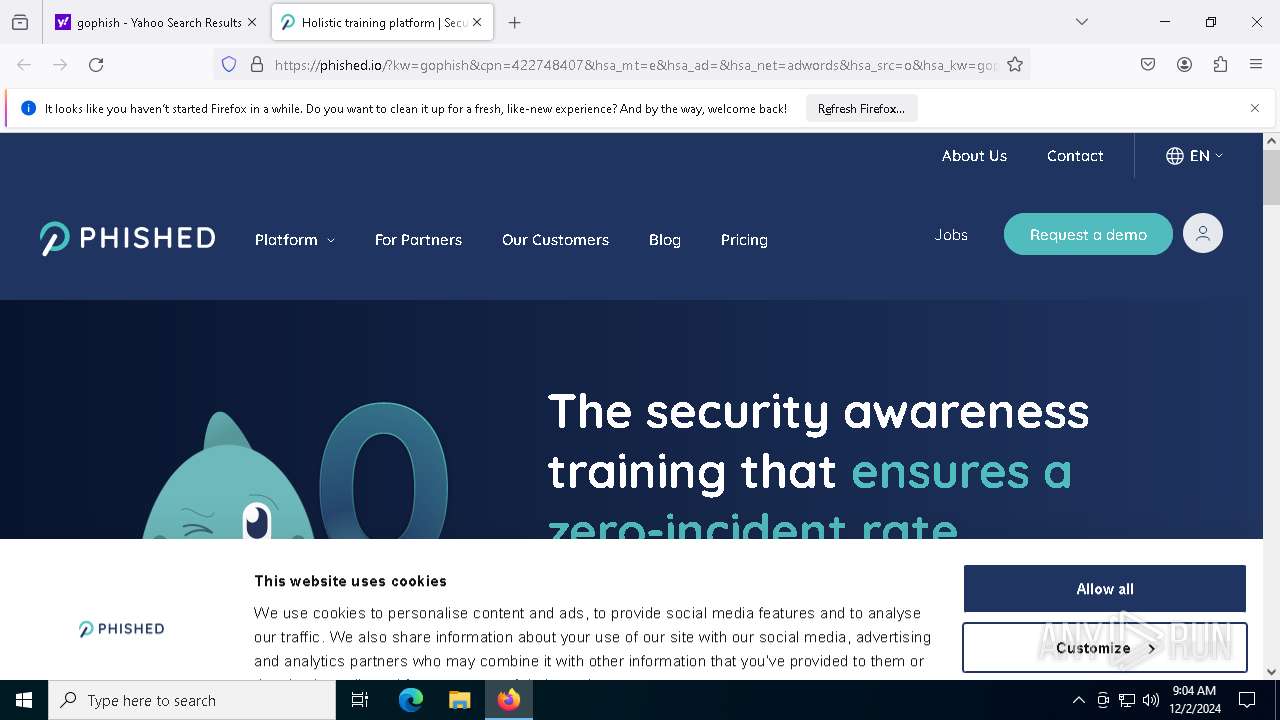Open the notification center icon
This screenshot has width=1280, height=720.
1247,700
